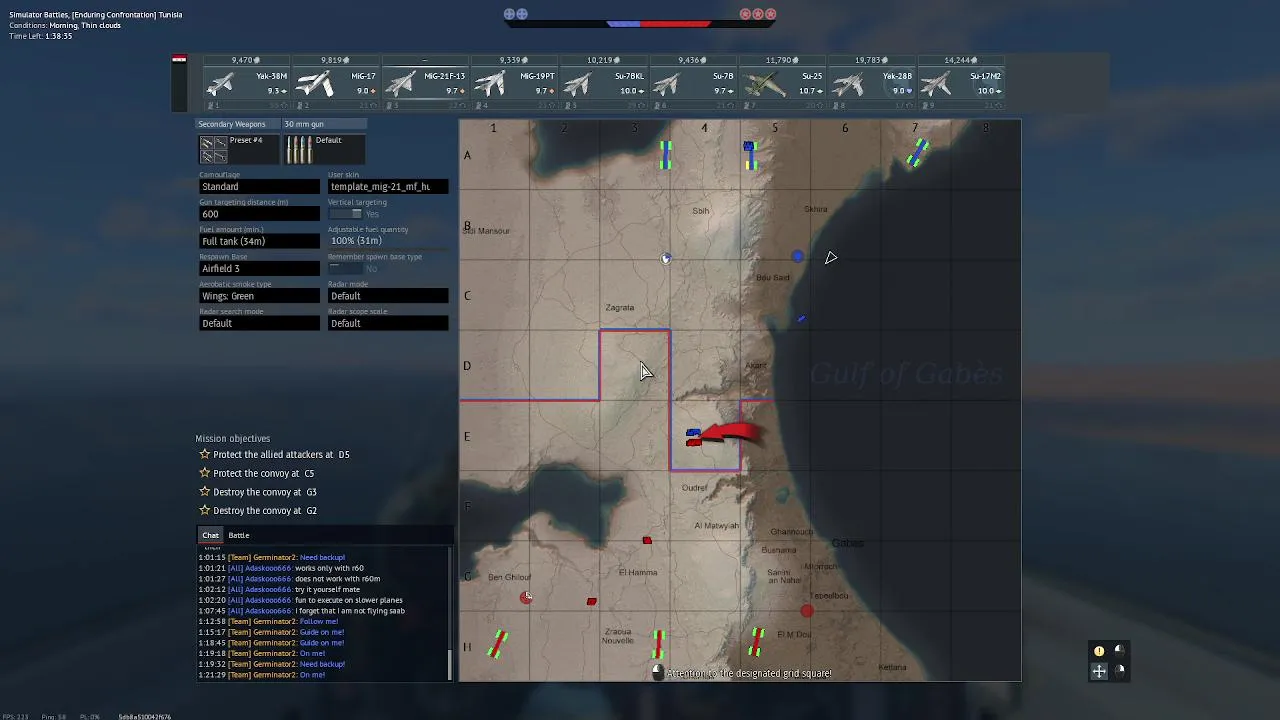Select the MiG-19PT aircraft slot
This screenshot has width=1280, height=720.
[x=514, y=83]
